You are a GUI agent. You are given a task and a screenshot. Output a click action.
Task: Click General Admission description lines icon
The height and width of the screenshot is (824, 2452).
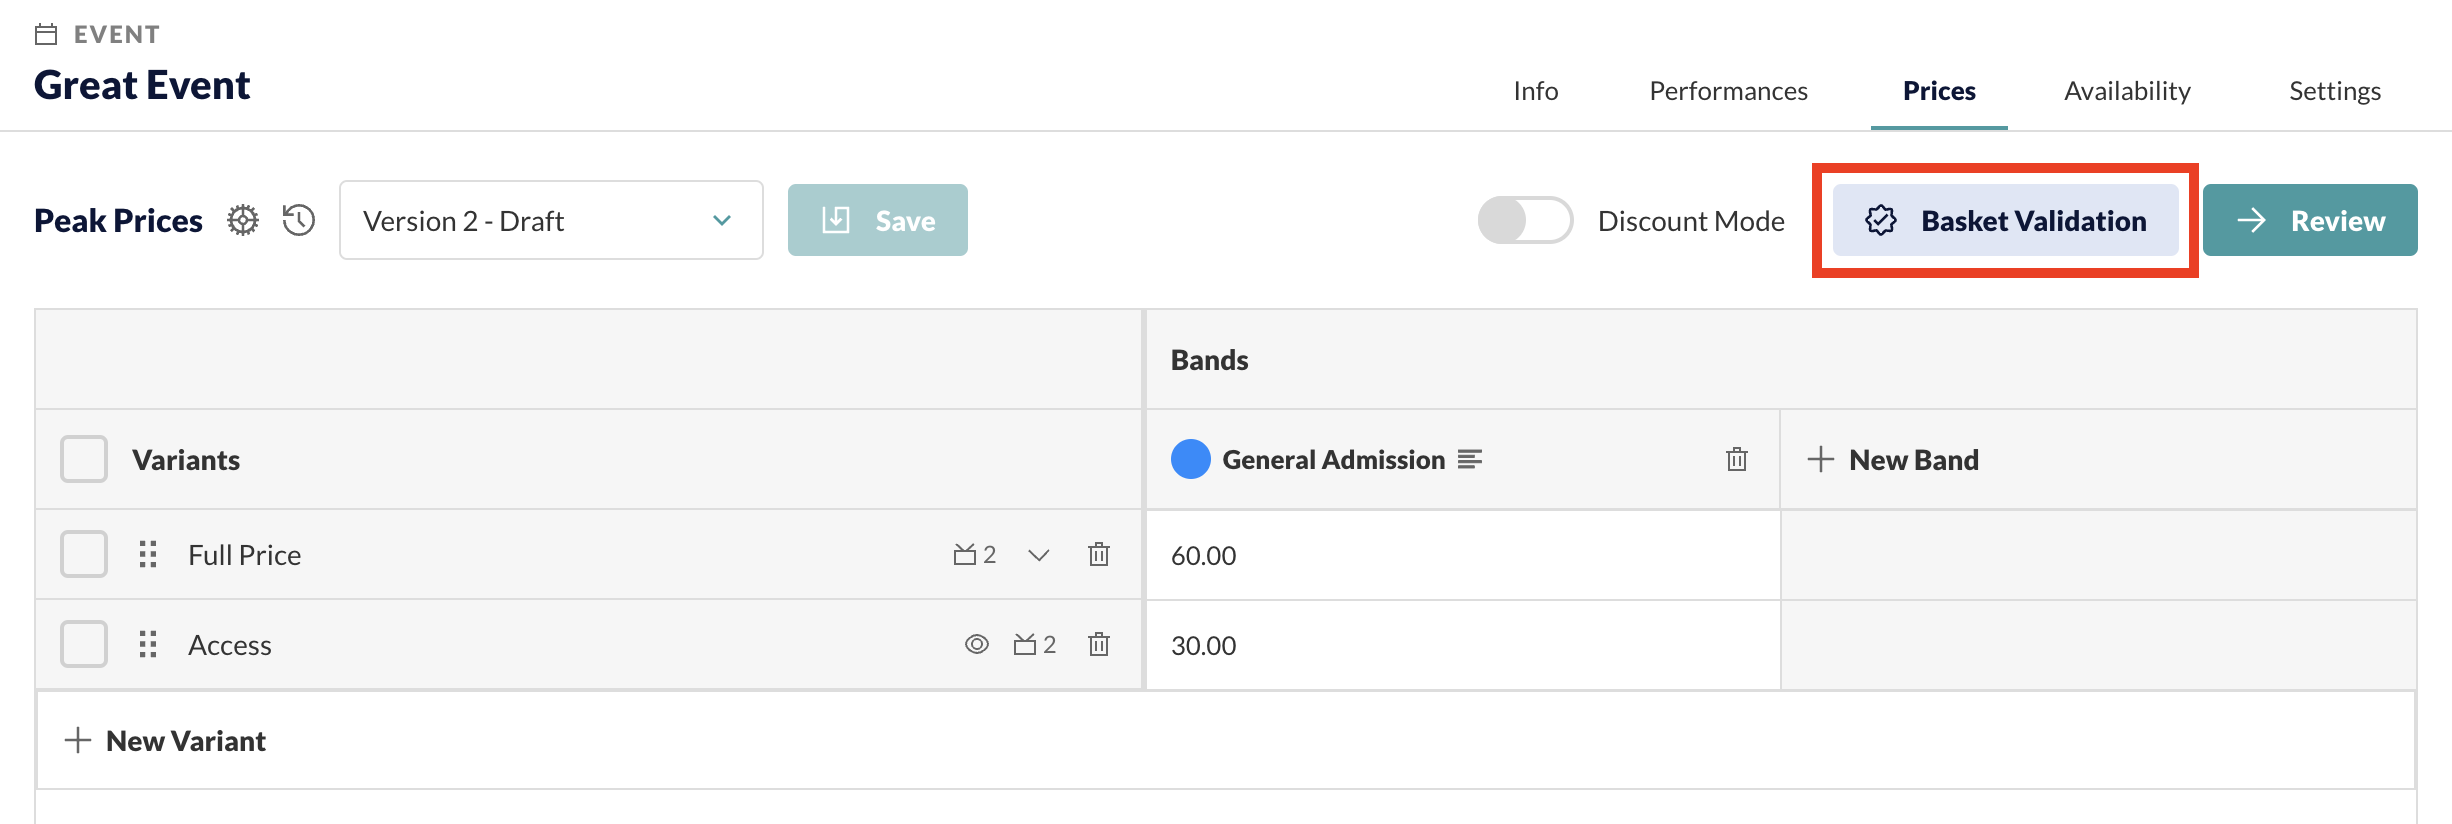[1470, 459]
